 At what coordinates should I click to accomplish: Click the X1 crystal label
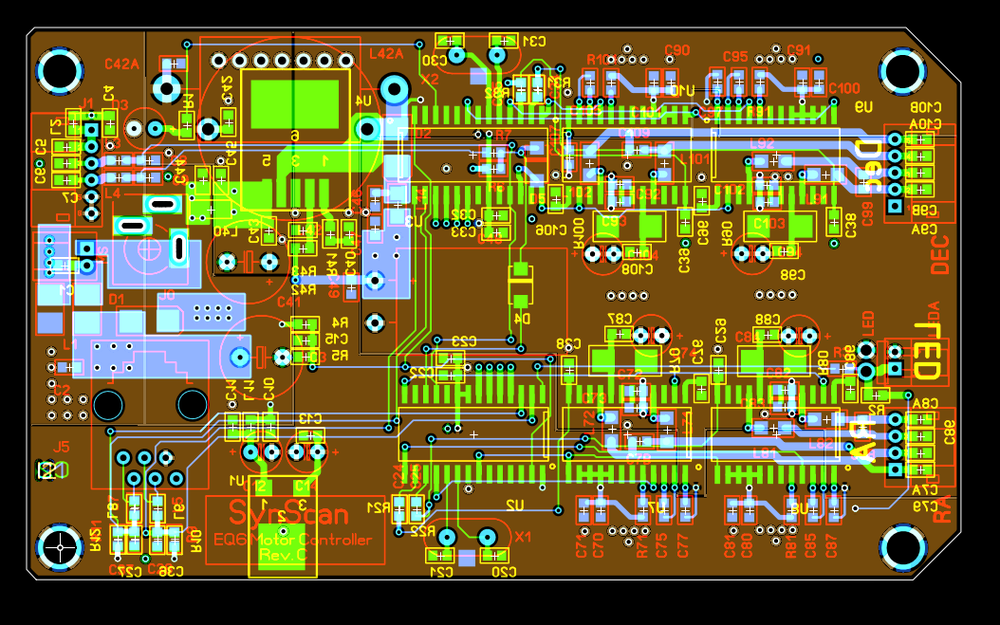[x=522, y=537]
